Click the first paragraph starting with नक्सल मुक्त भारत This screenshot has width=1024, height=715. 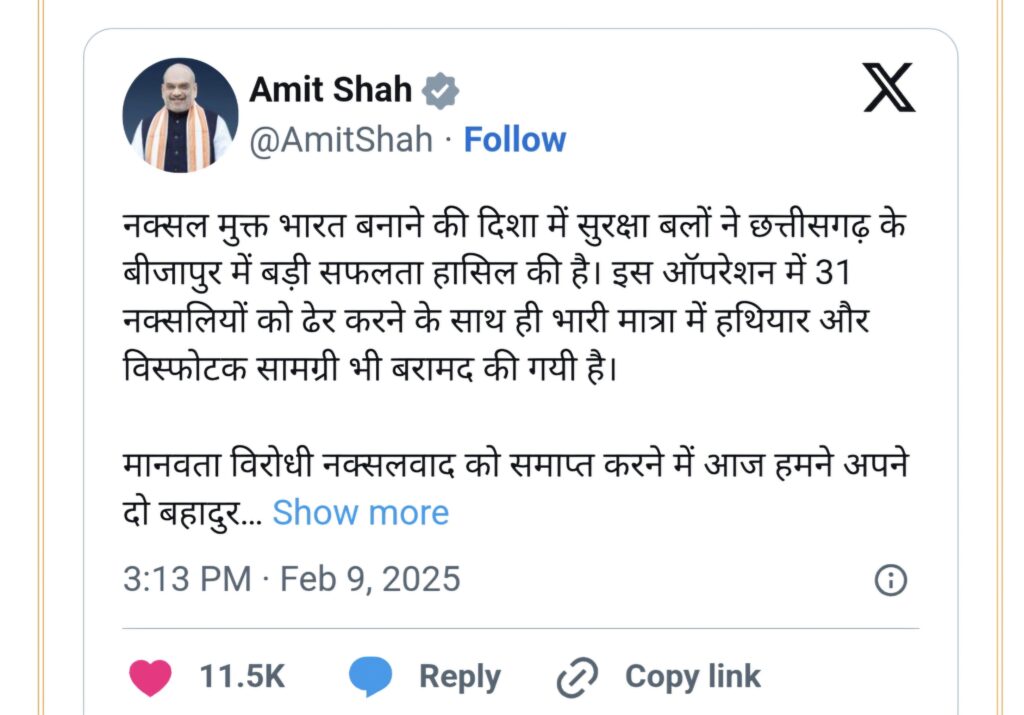[515, 298]
